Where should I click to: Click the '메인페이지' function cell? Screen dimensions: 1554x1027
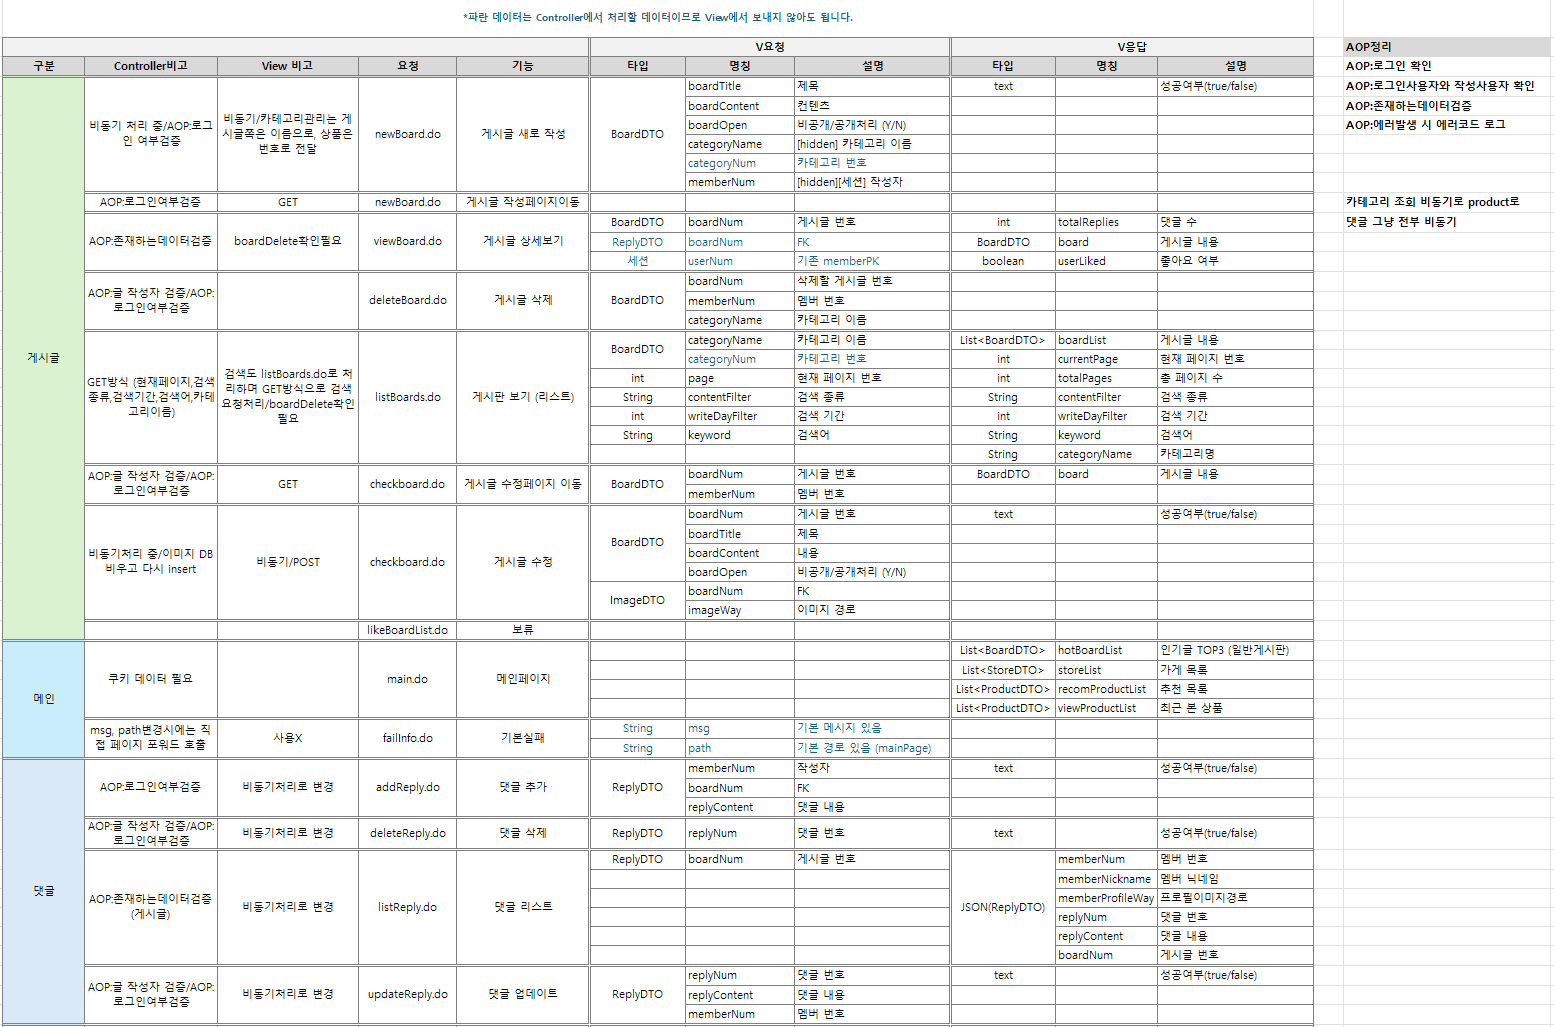(523, 679)
